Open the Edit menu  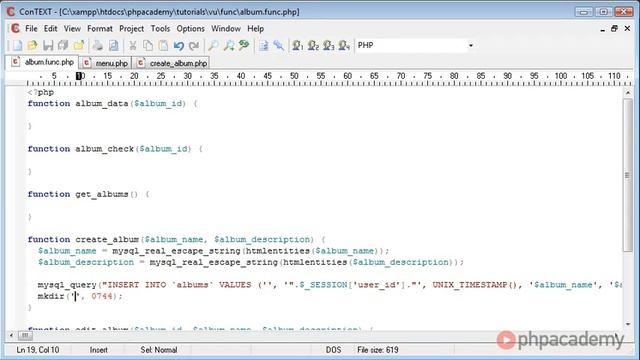(51, 29)
